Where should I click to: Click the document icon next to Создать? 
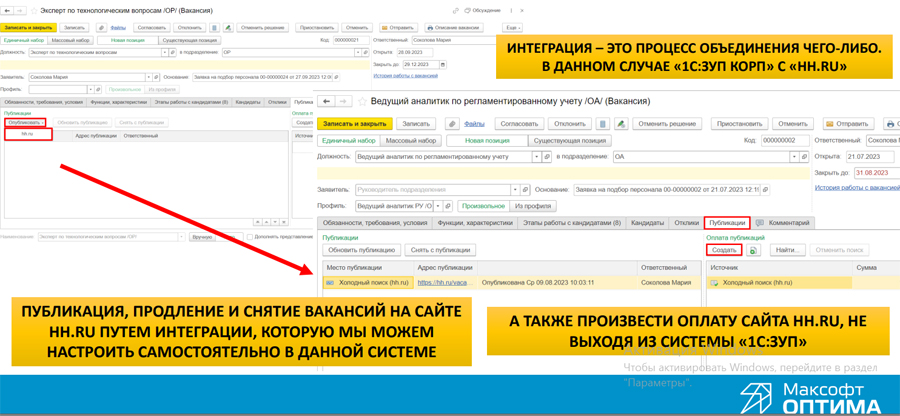(x=752, y=250)
